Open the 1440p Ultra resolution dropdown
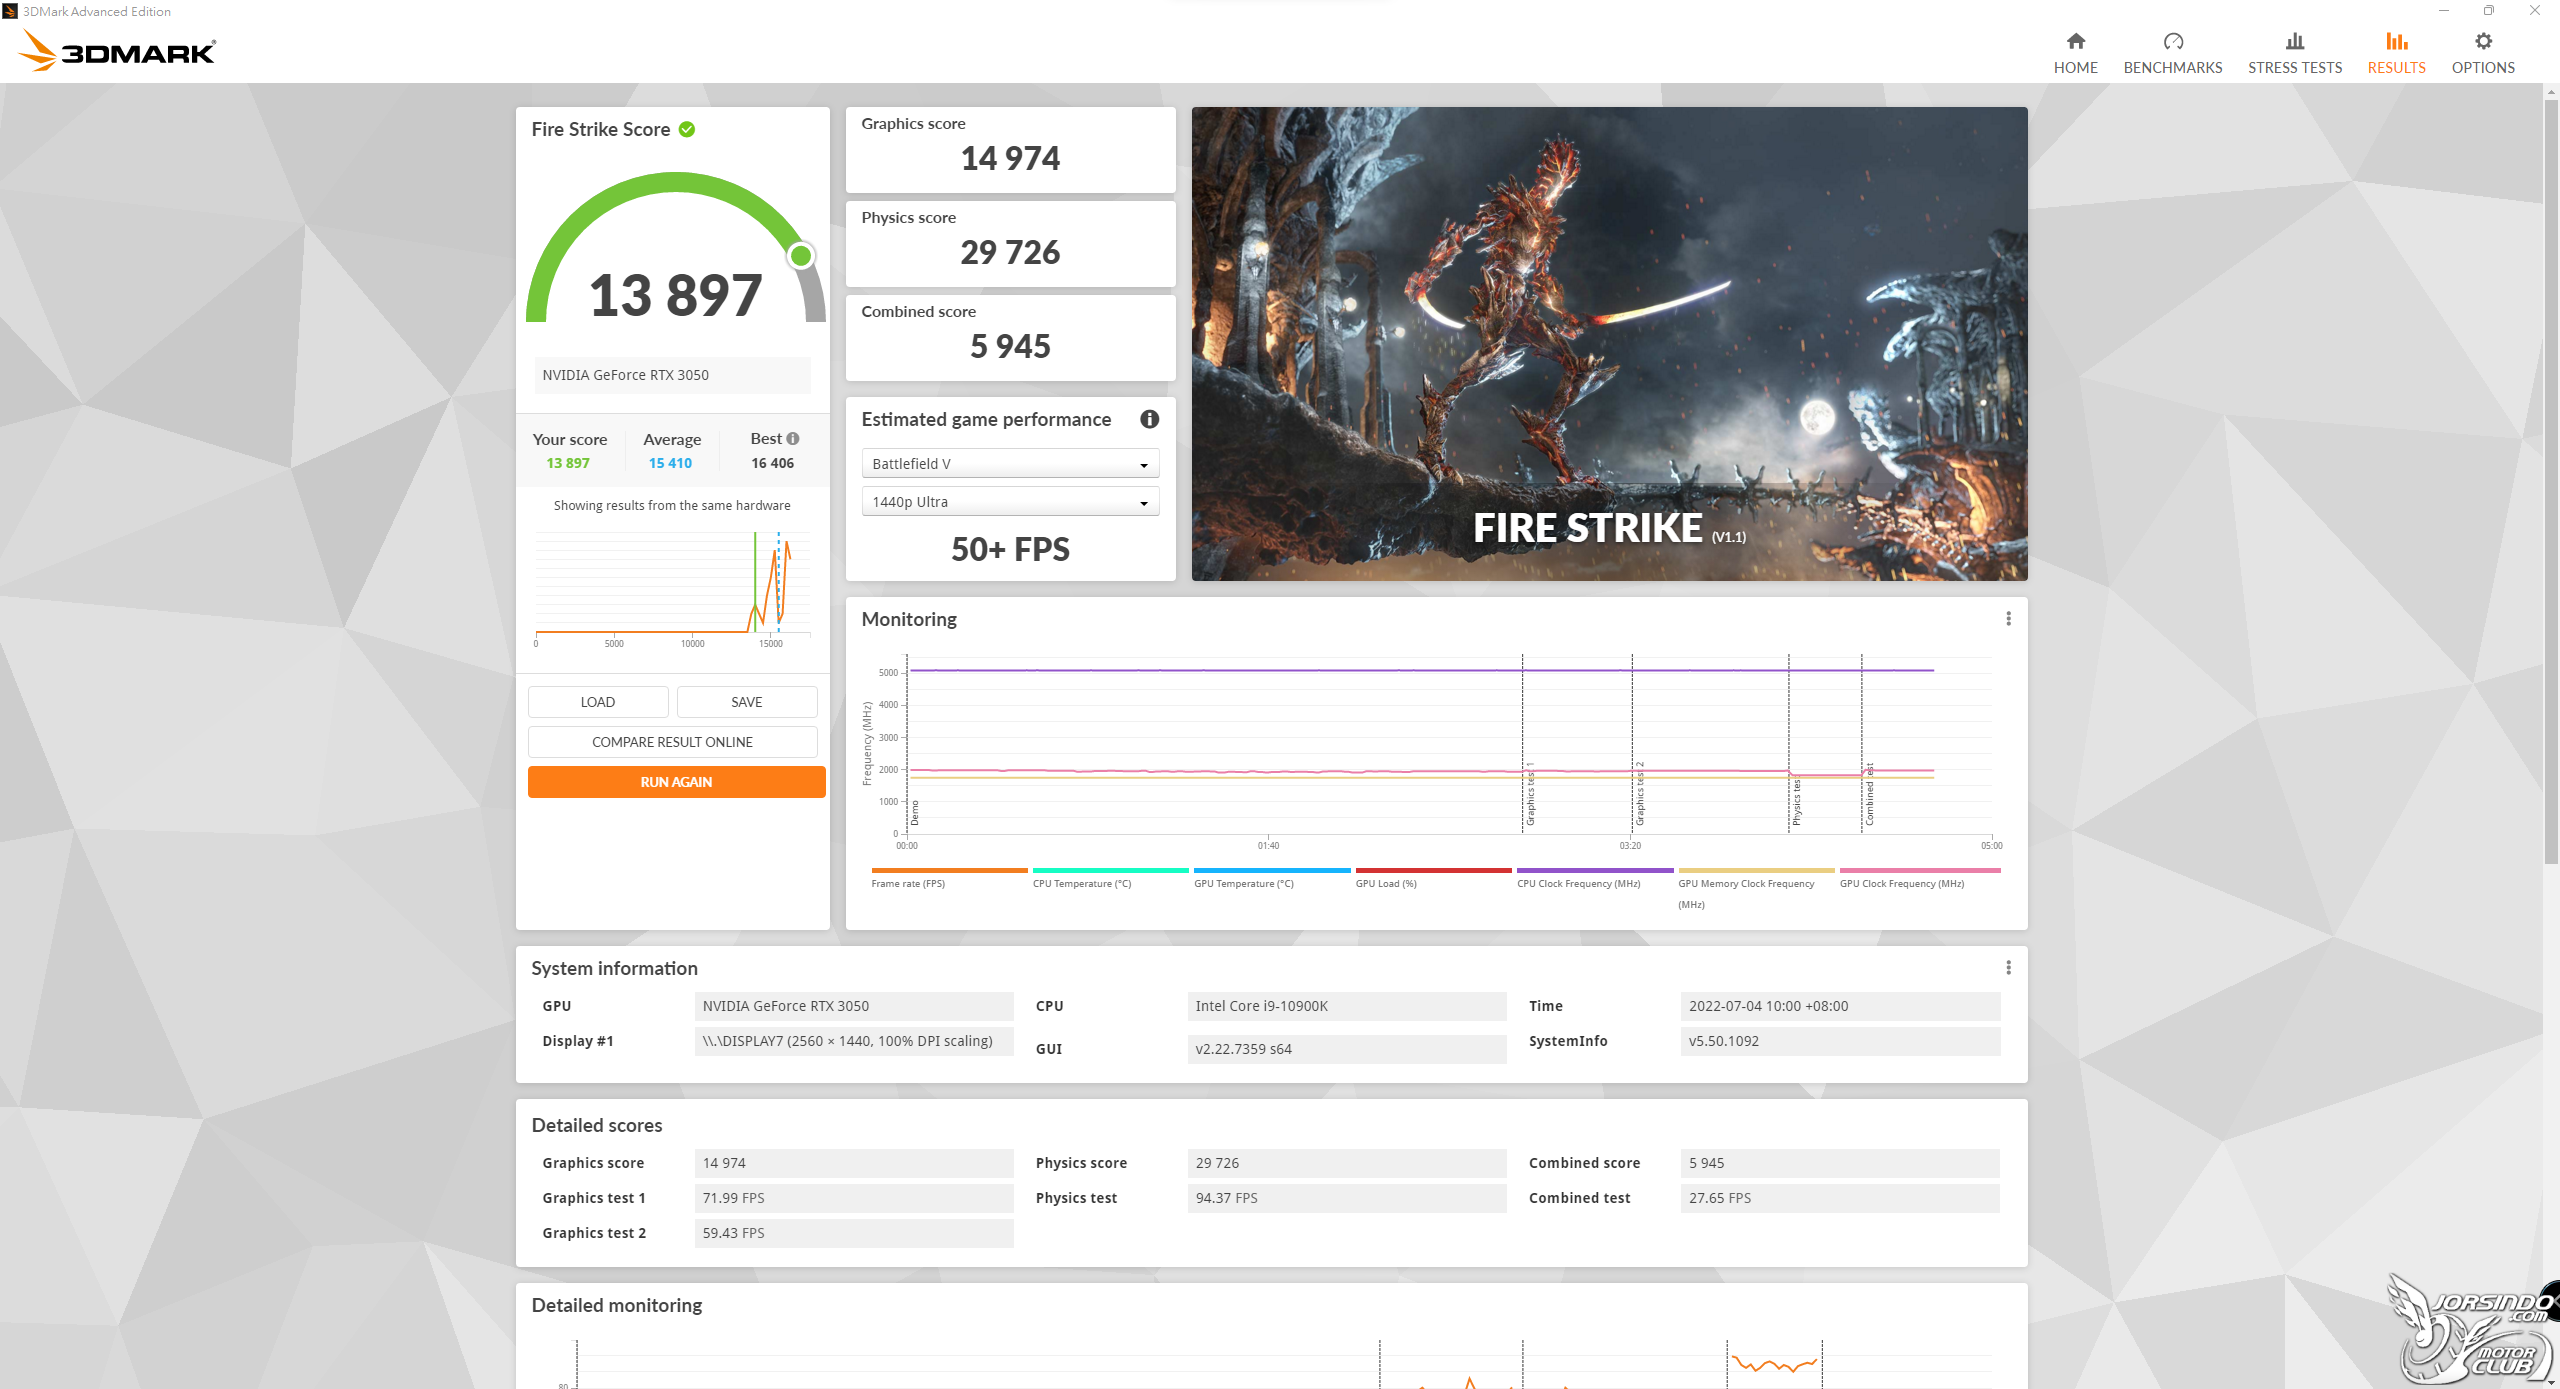2560x1389 pixels. coord(1010,502)
